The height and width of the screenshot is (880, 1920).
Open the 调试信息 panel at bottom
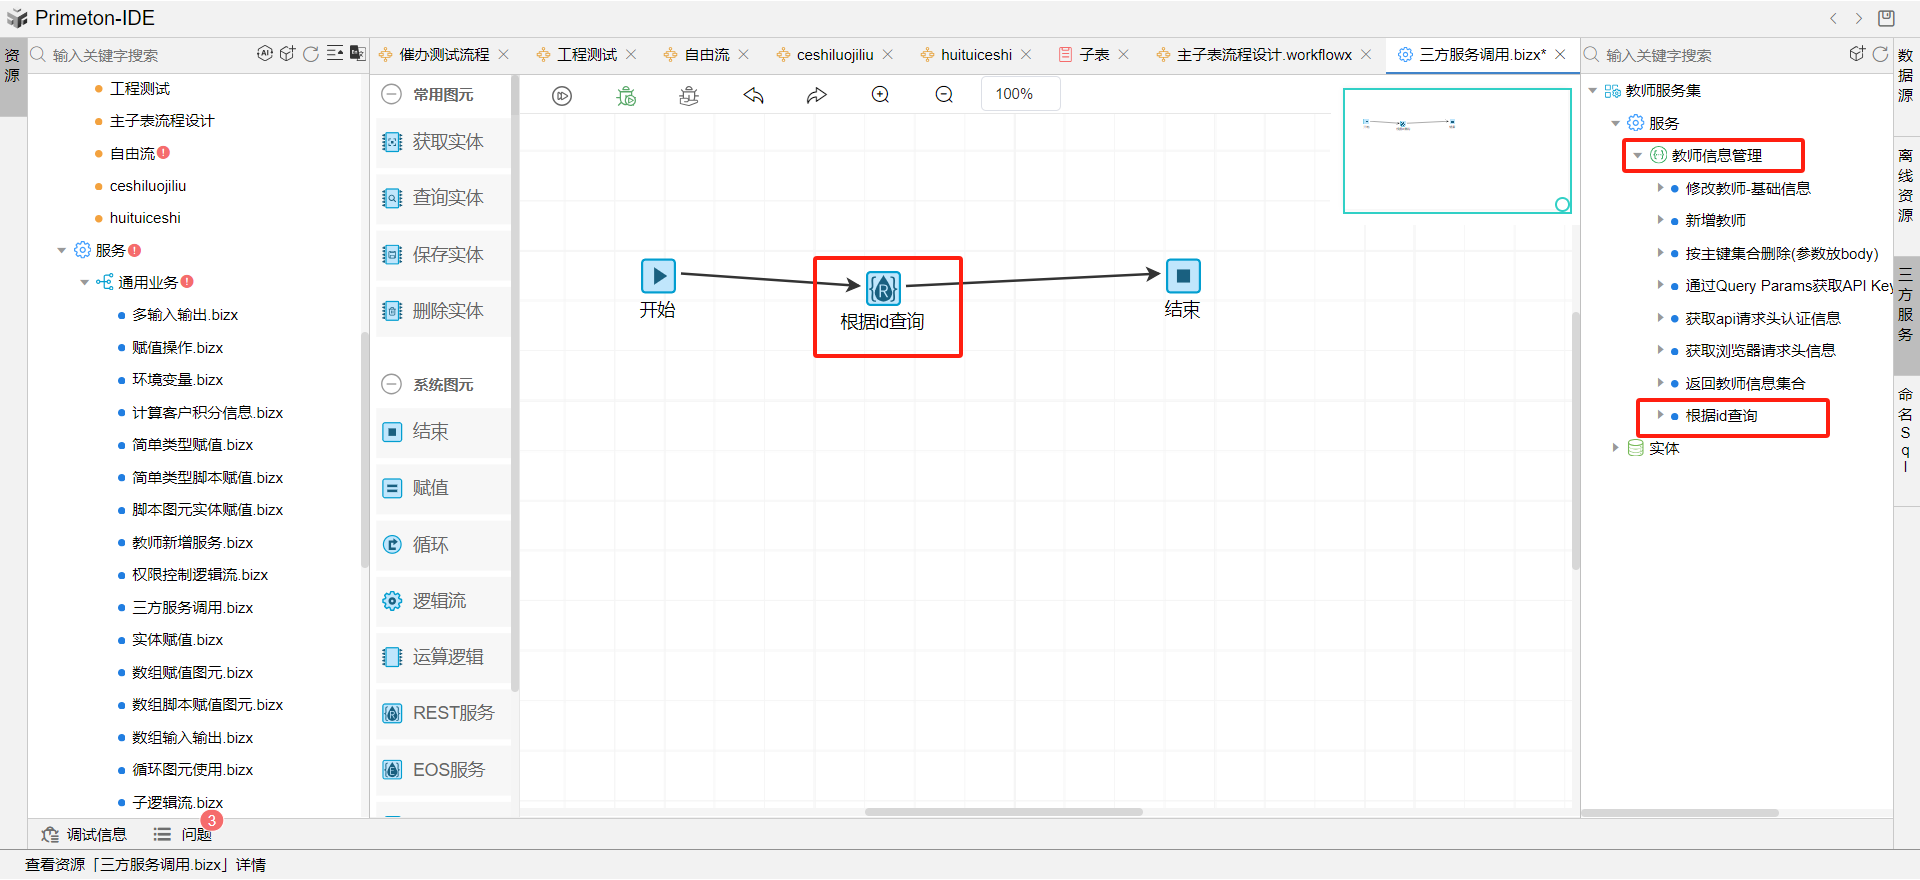pos(85,834)
